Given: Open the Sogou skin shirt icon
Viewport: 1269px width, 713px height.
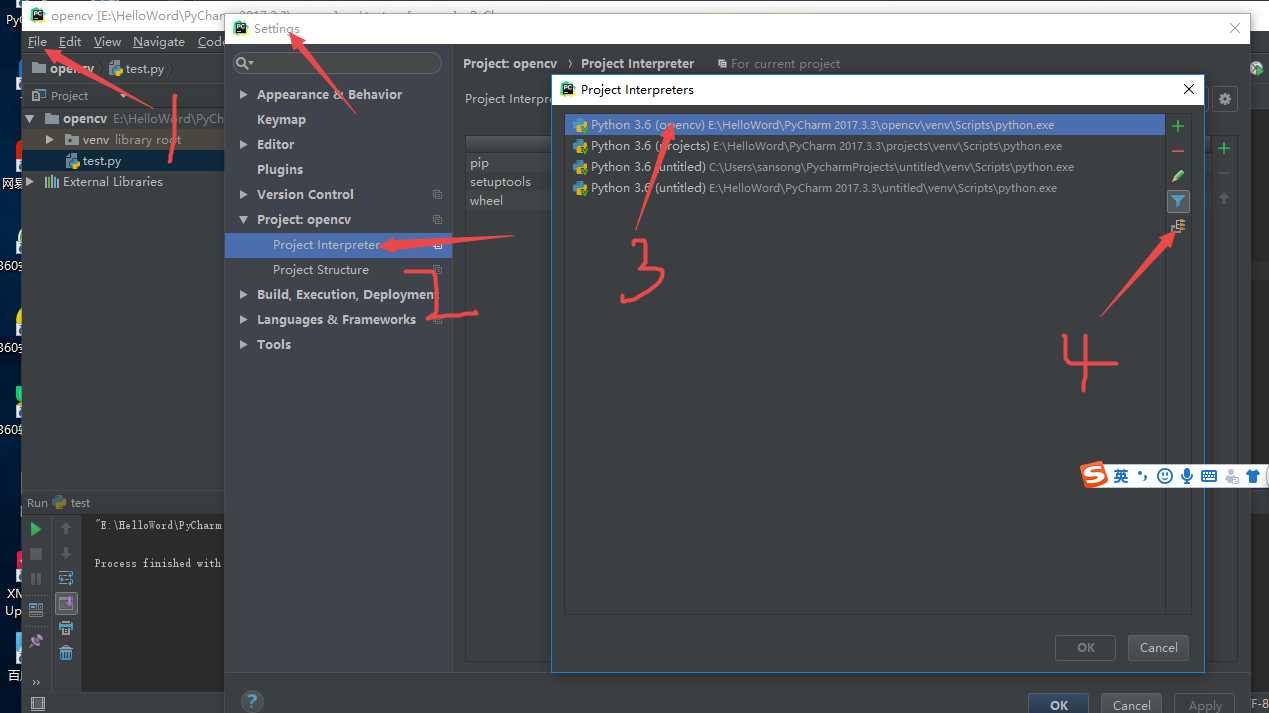Looking at the screenshot, I should (1252, 477).
